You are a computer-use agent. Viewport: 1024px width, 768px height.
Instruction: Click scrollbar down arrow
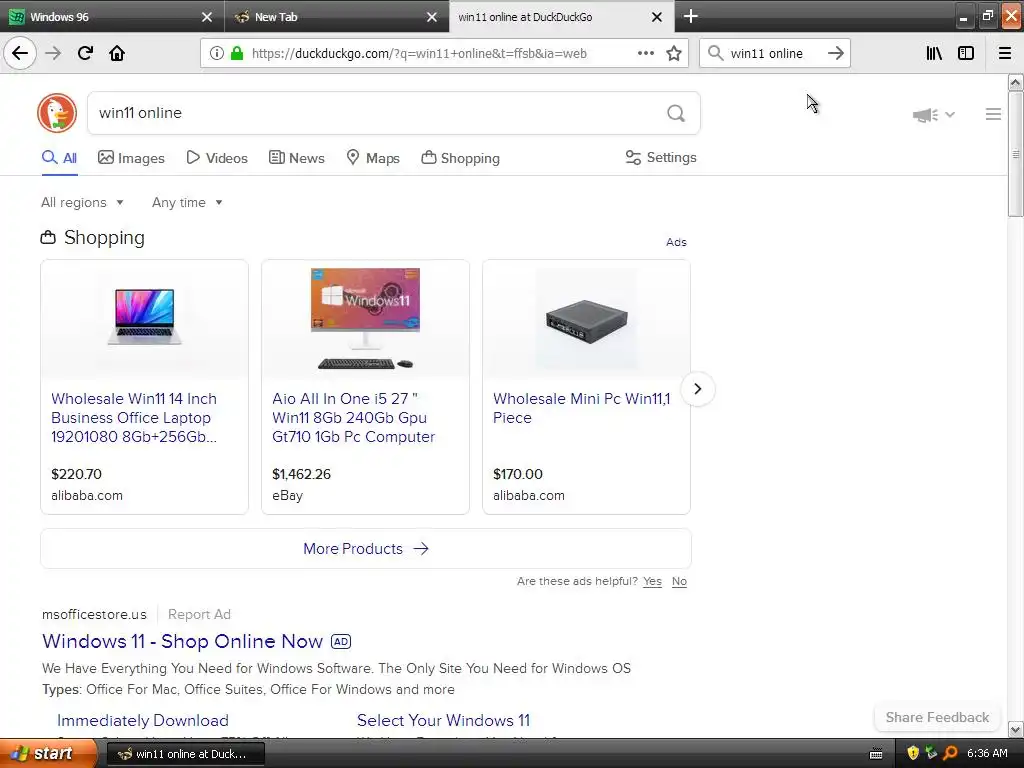click(1016, 729)
